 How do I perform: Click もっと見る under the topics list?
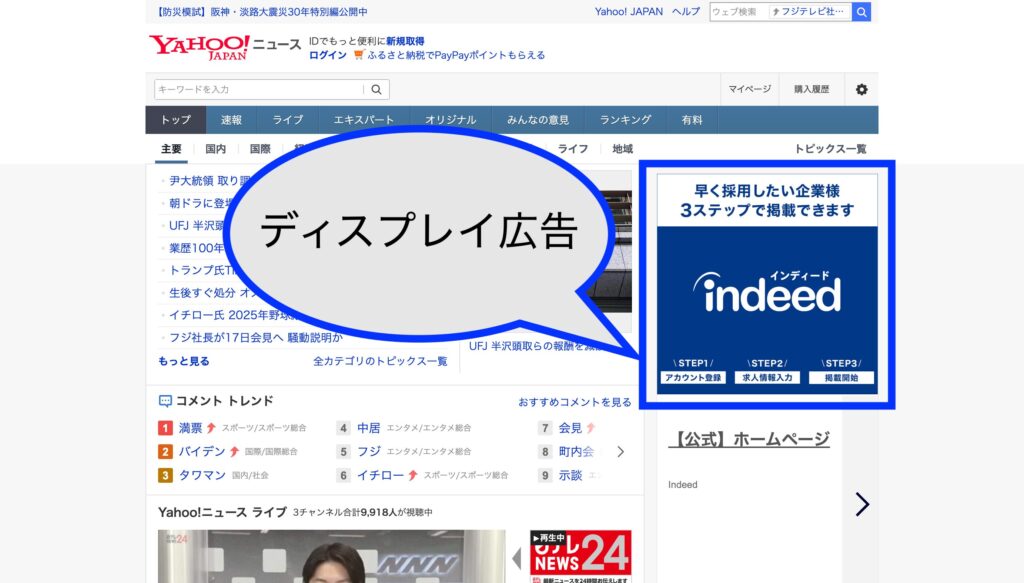[x=184, y=361]
